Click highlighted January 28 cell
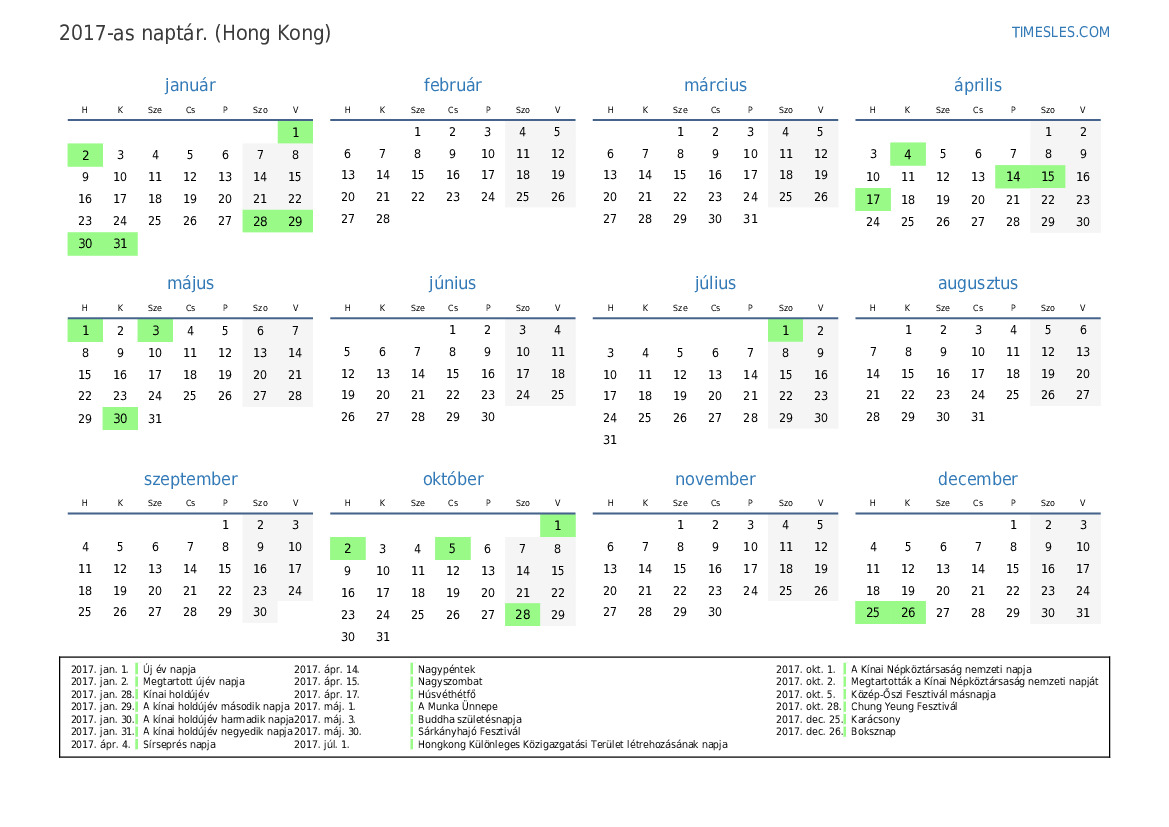Image resolution: width=1169 pixels, height=827 pixels. coord(260,221)
